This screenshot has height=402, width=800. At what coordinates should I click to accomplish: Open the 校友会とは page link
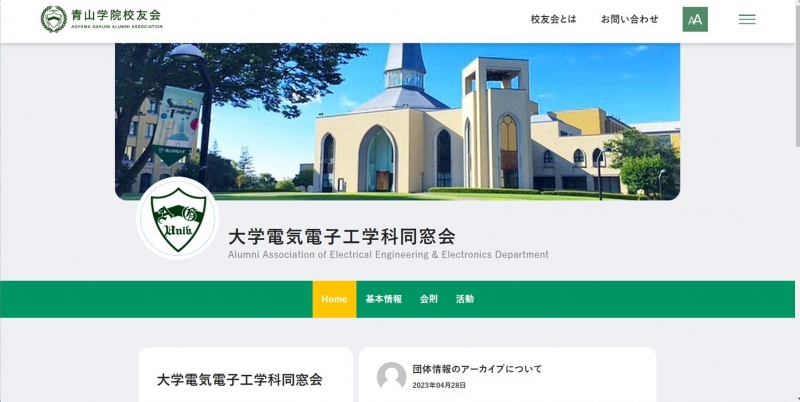tap(553, 19)
